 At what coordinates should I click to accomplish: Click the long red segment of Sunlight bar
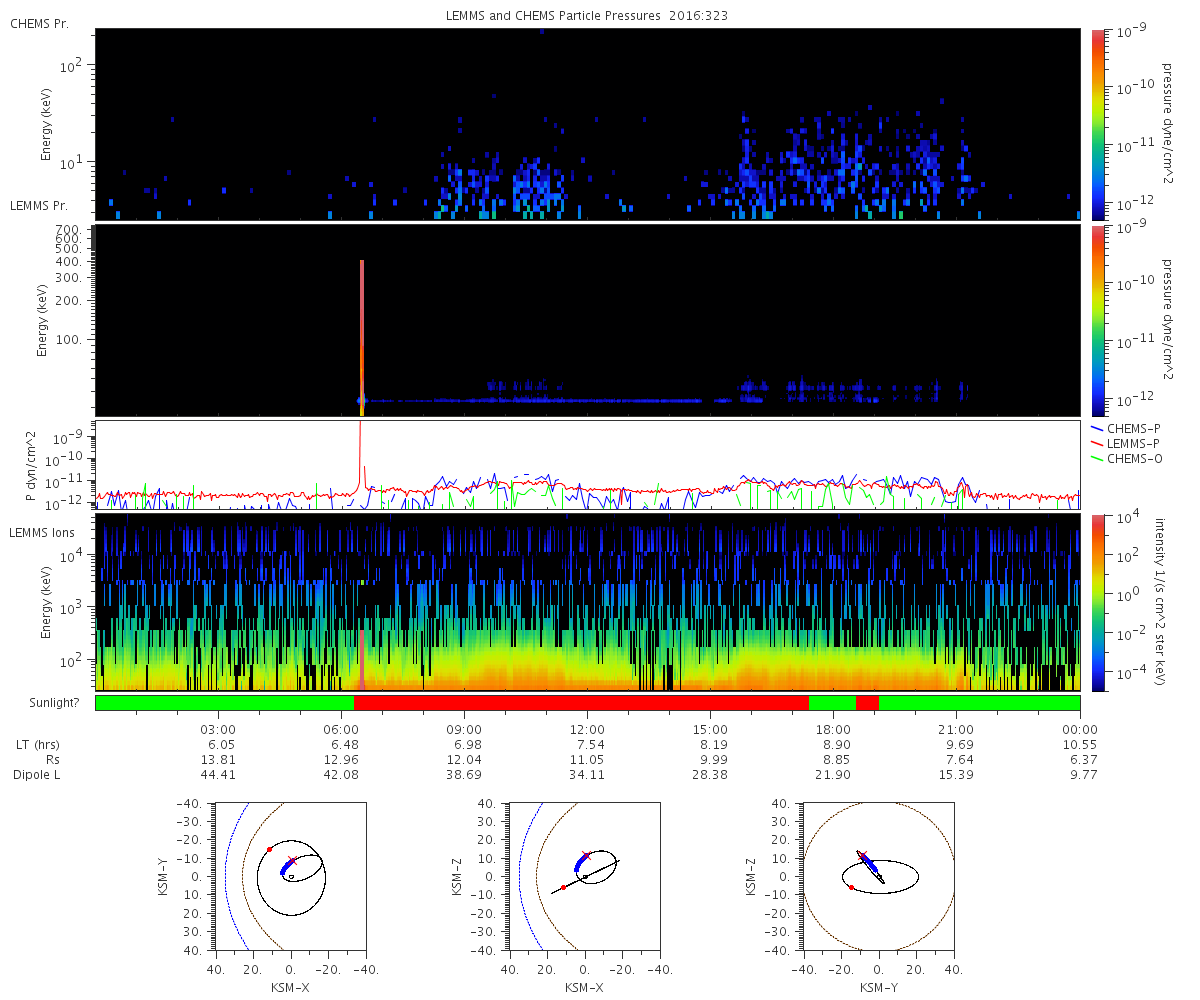581,703
